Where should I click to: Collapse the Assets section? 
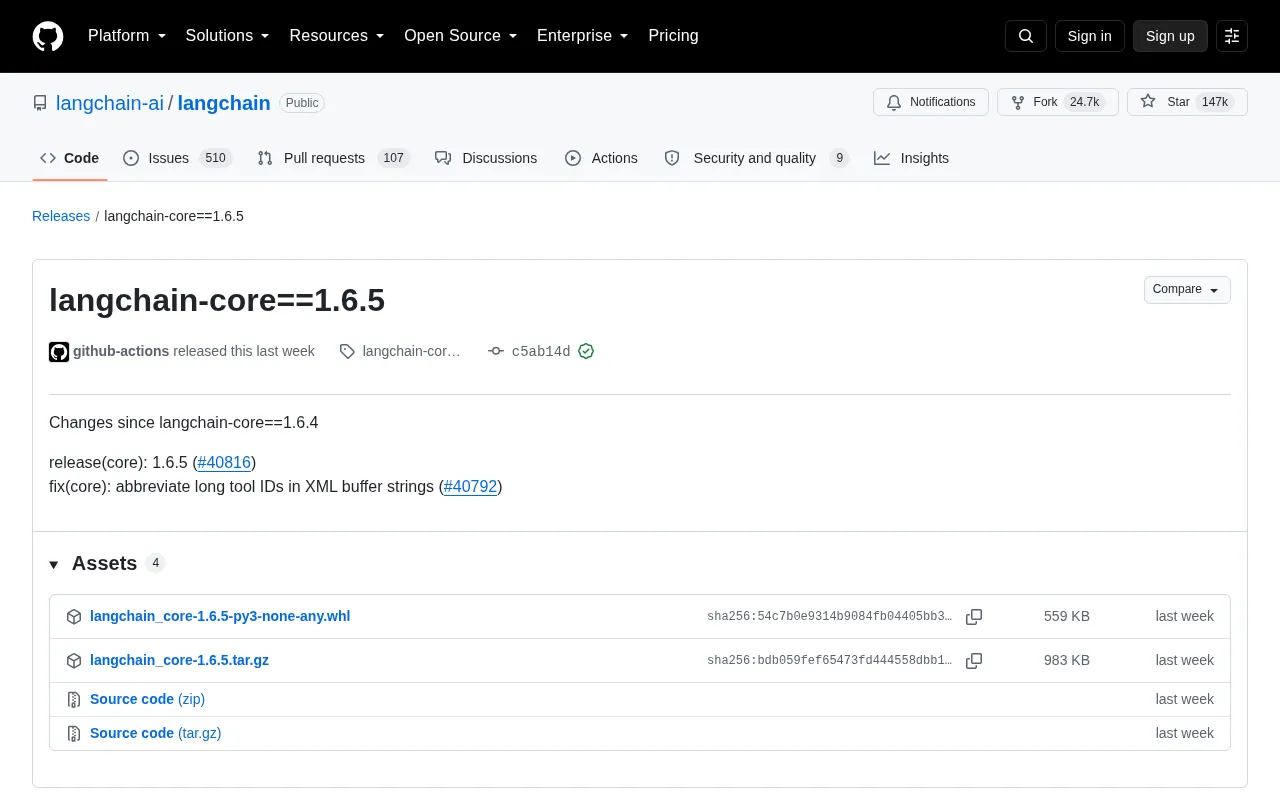click(x=54, y=564)
